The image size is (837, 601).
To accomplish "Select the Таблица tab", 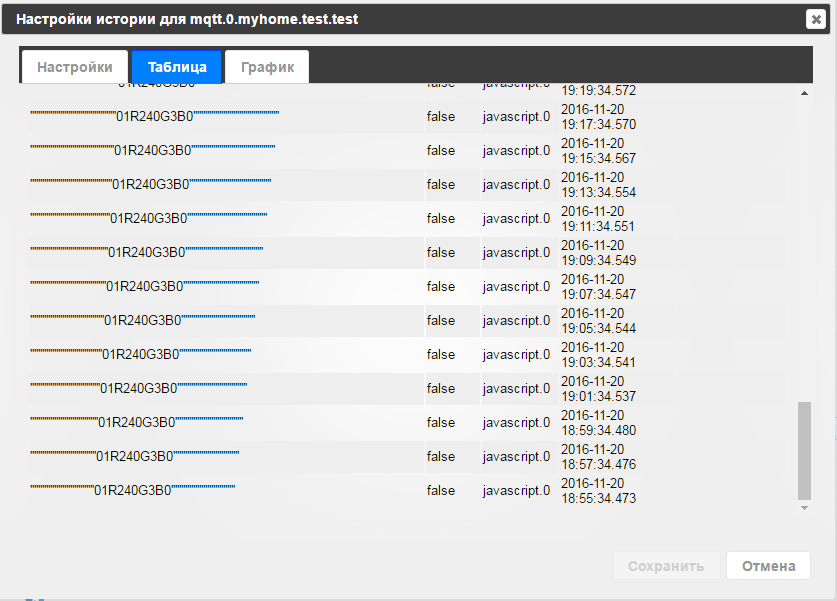I will [x=177, y=67].
